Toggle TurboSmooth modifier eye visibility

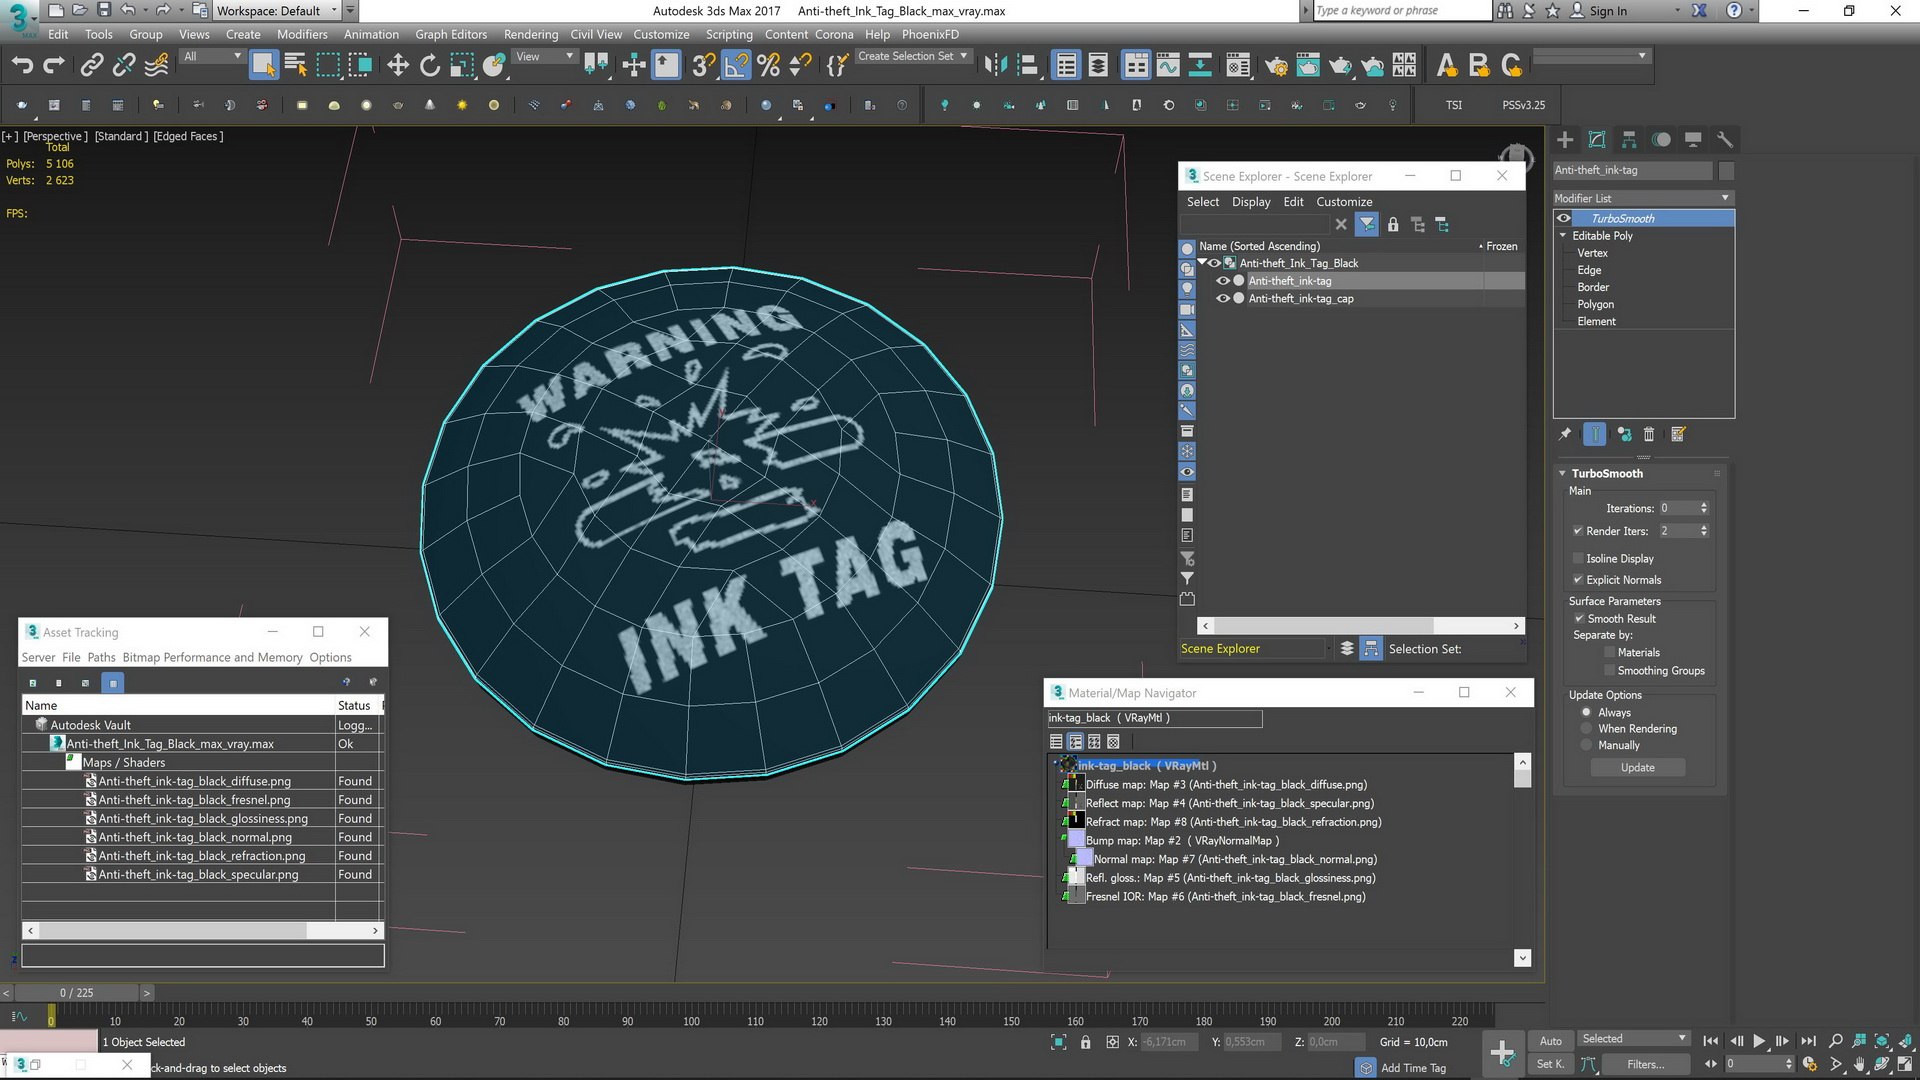point(1564,218)
